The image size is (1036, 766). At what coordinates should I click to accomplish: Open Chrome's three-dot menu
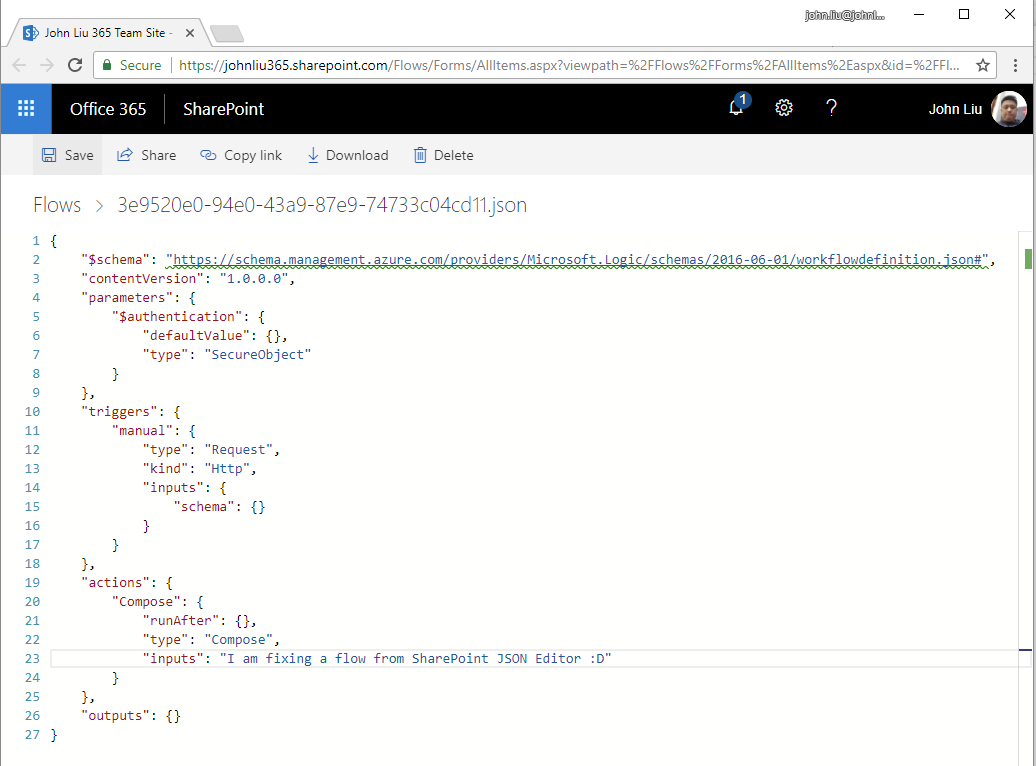pyautogui.click(x=1015, y=65)
